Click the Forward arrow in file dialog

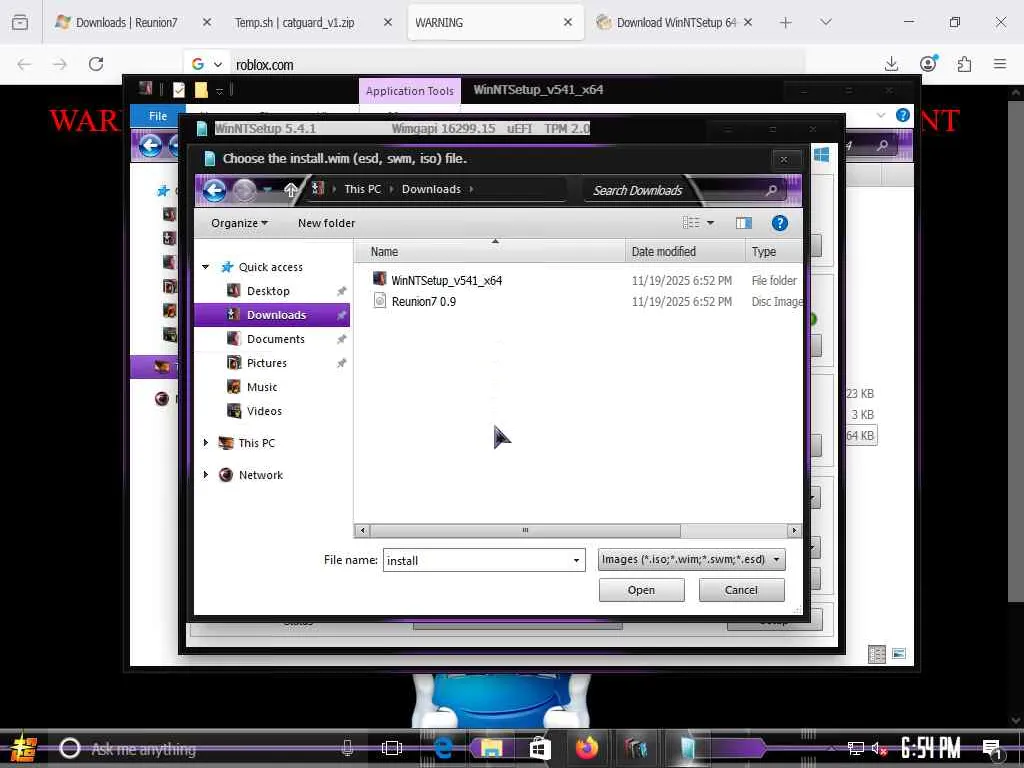244,190
